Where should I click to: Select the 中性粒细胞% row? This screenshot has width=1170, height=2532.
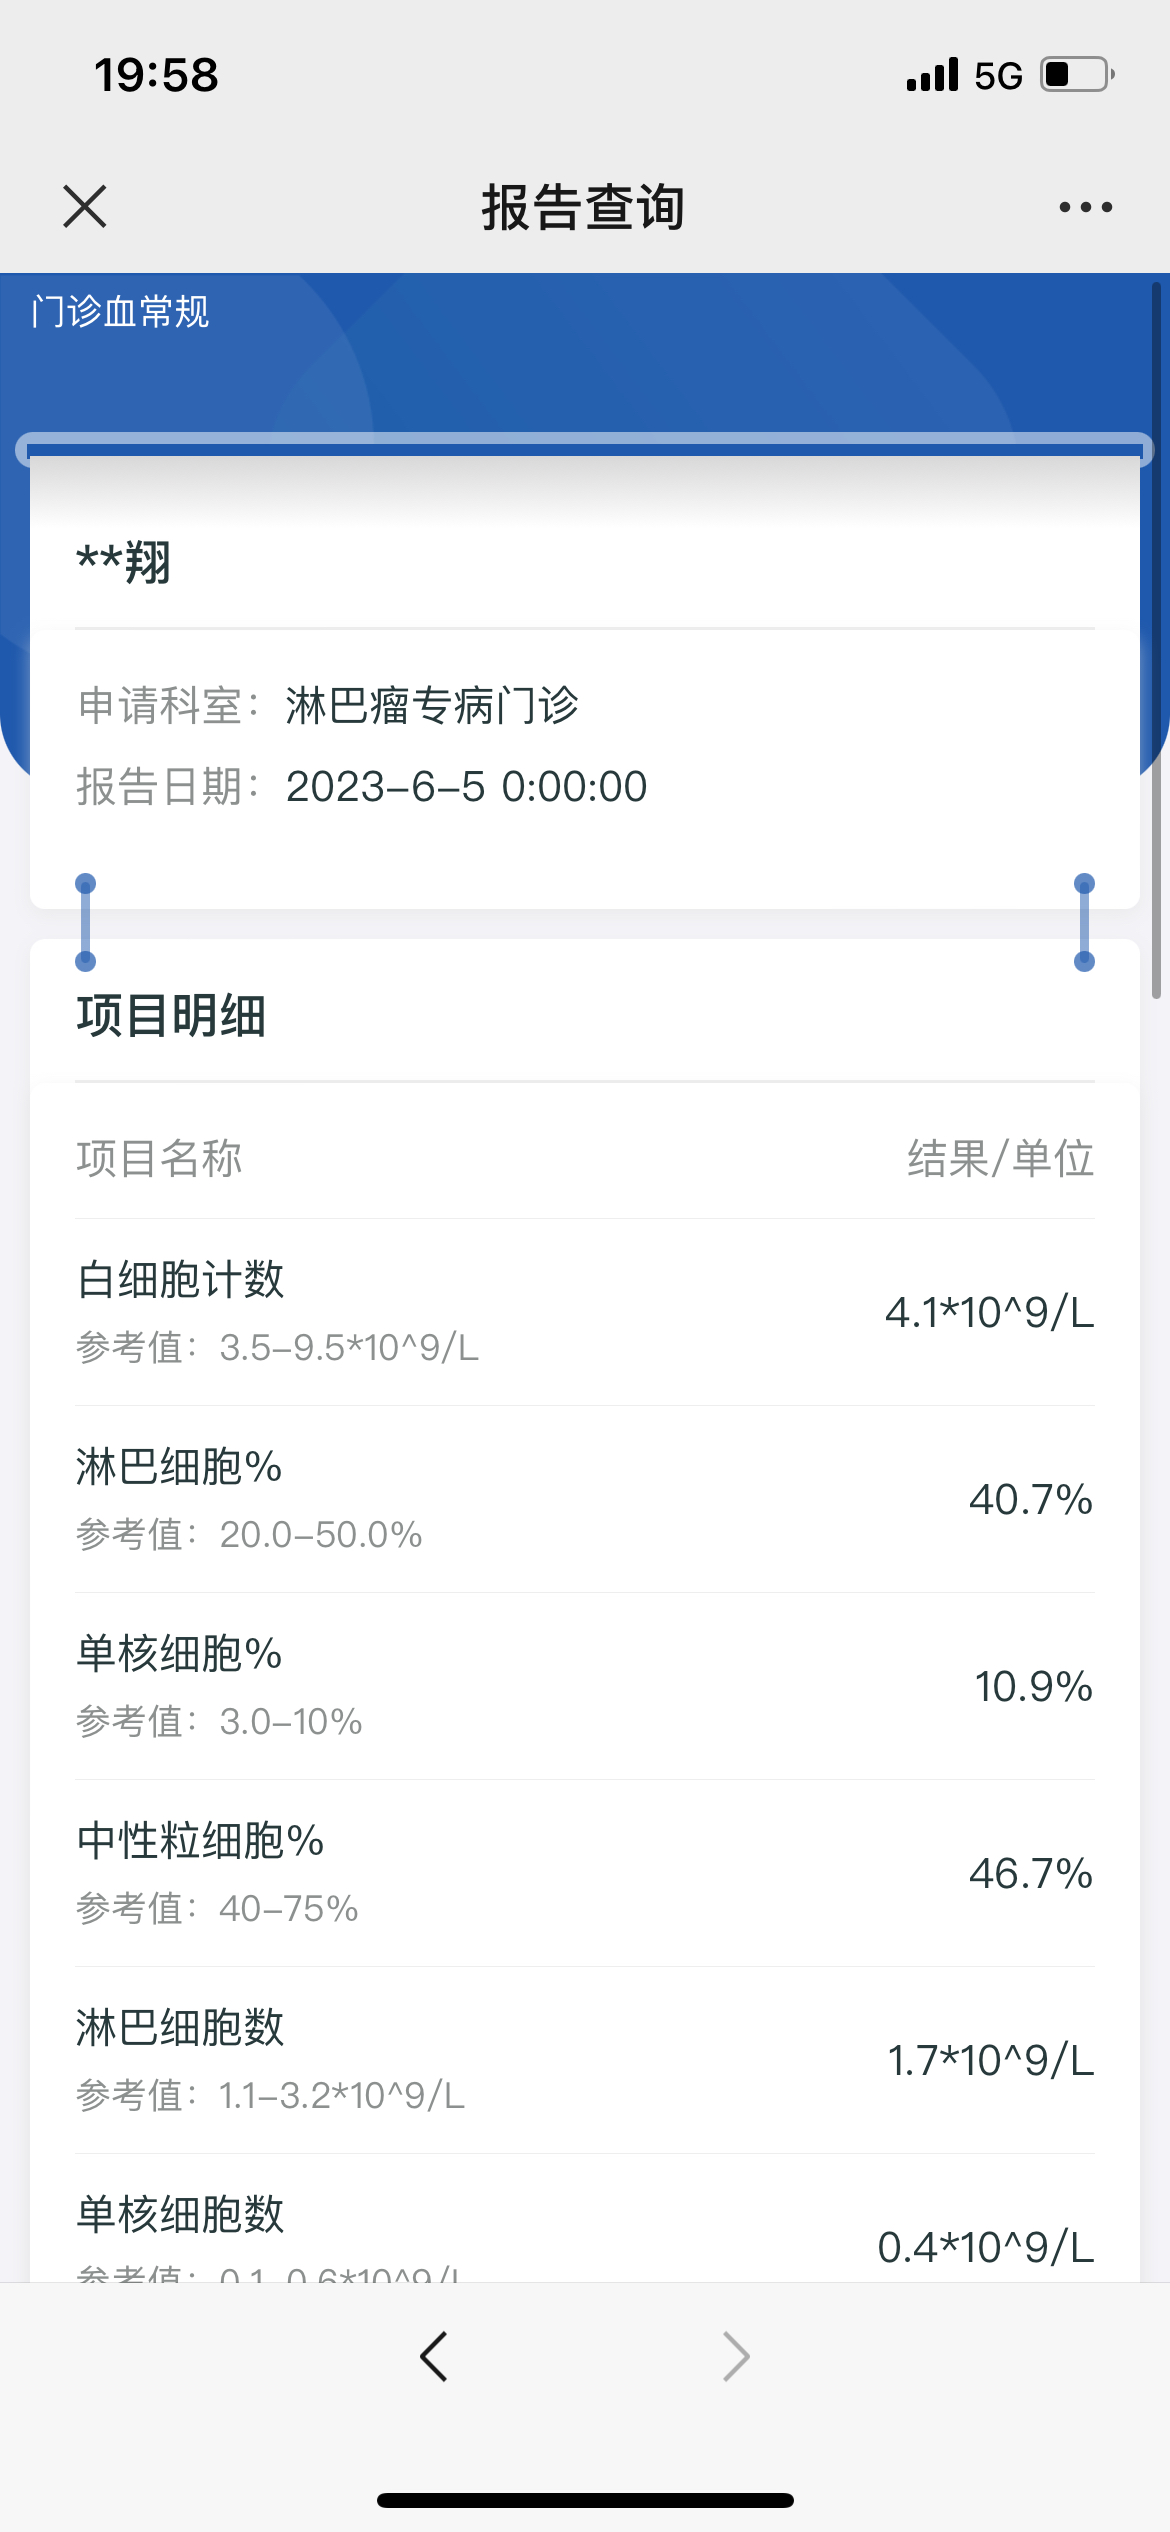click(x=585, y=1873)
